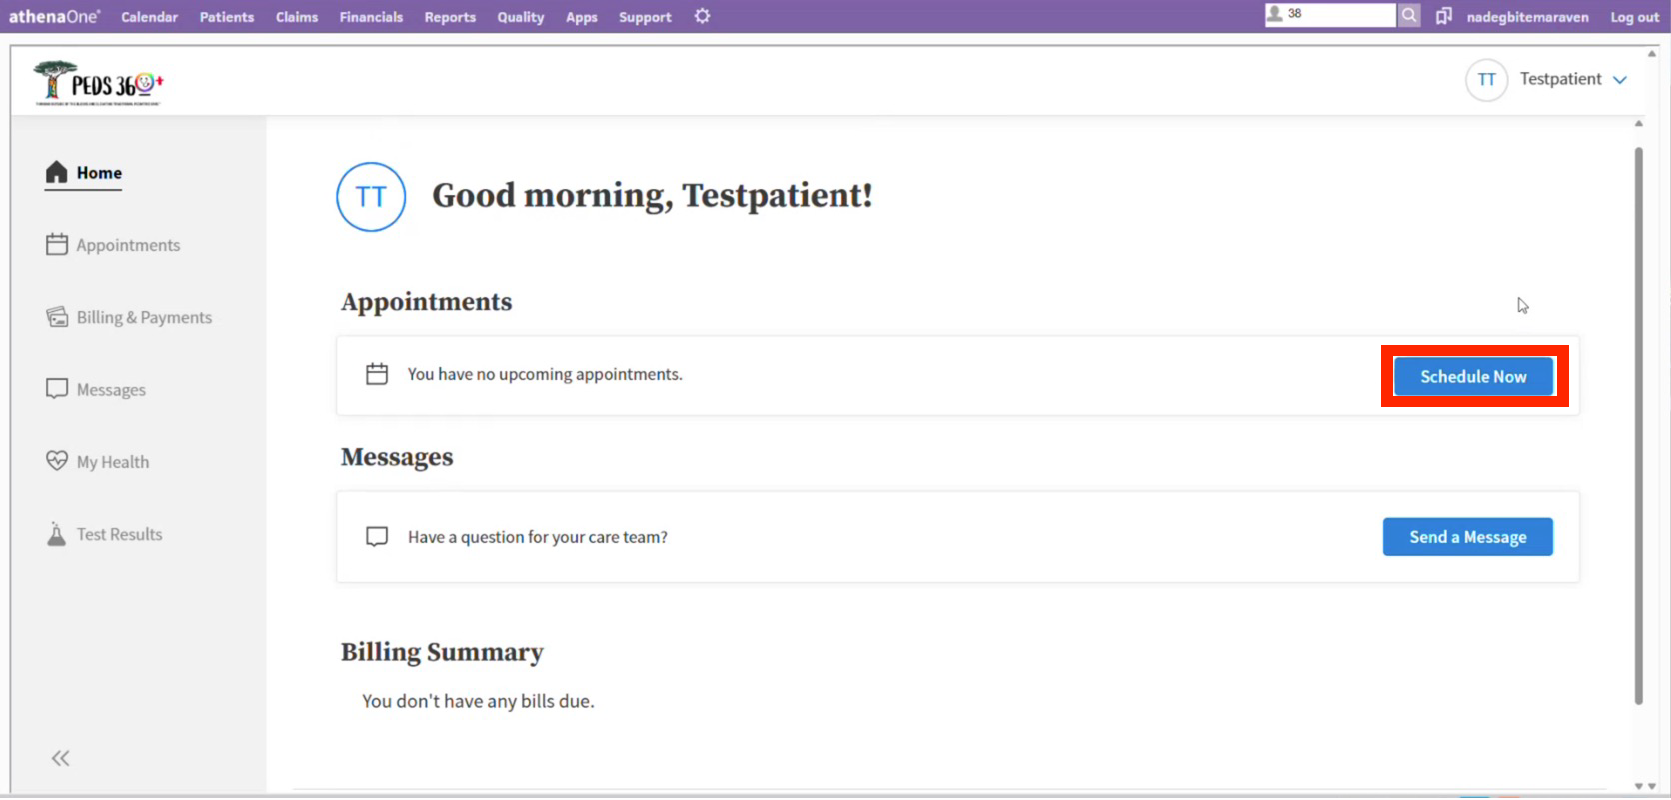The image size is (1671, 800).
Task: Click the calendar icon in appointments card
Action: click(x=377, y=374)
